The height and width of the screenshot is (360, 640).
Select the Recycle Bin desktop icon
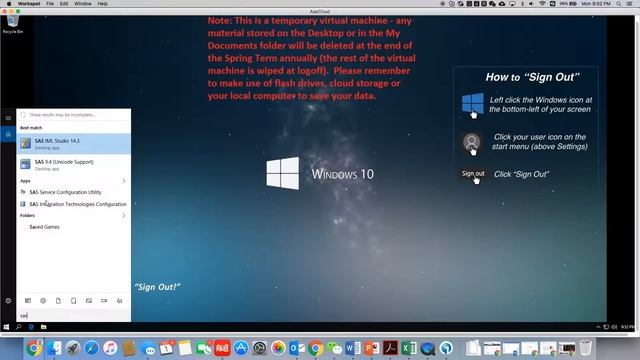point(13,24)
